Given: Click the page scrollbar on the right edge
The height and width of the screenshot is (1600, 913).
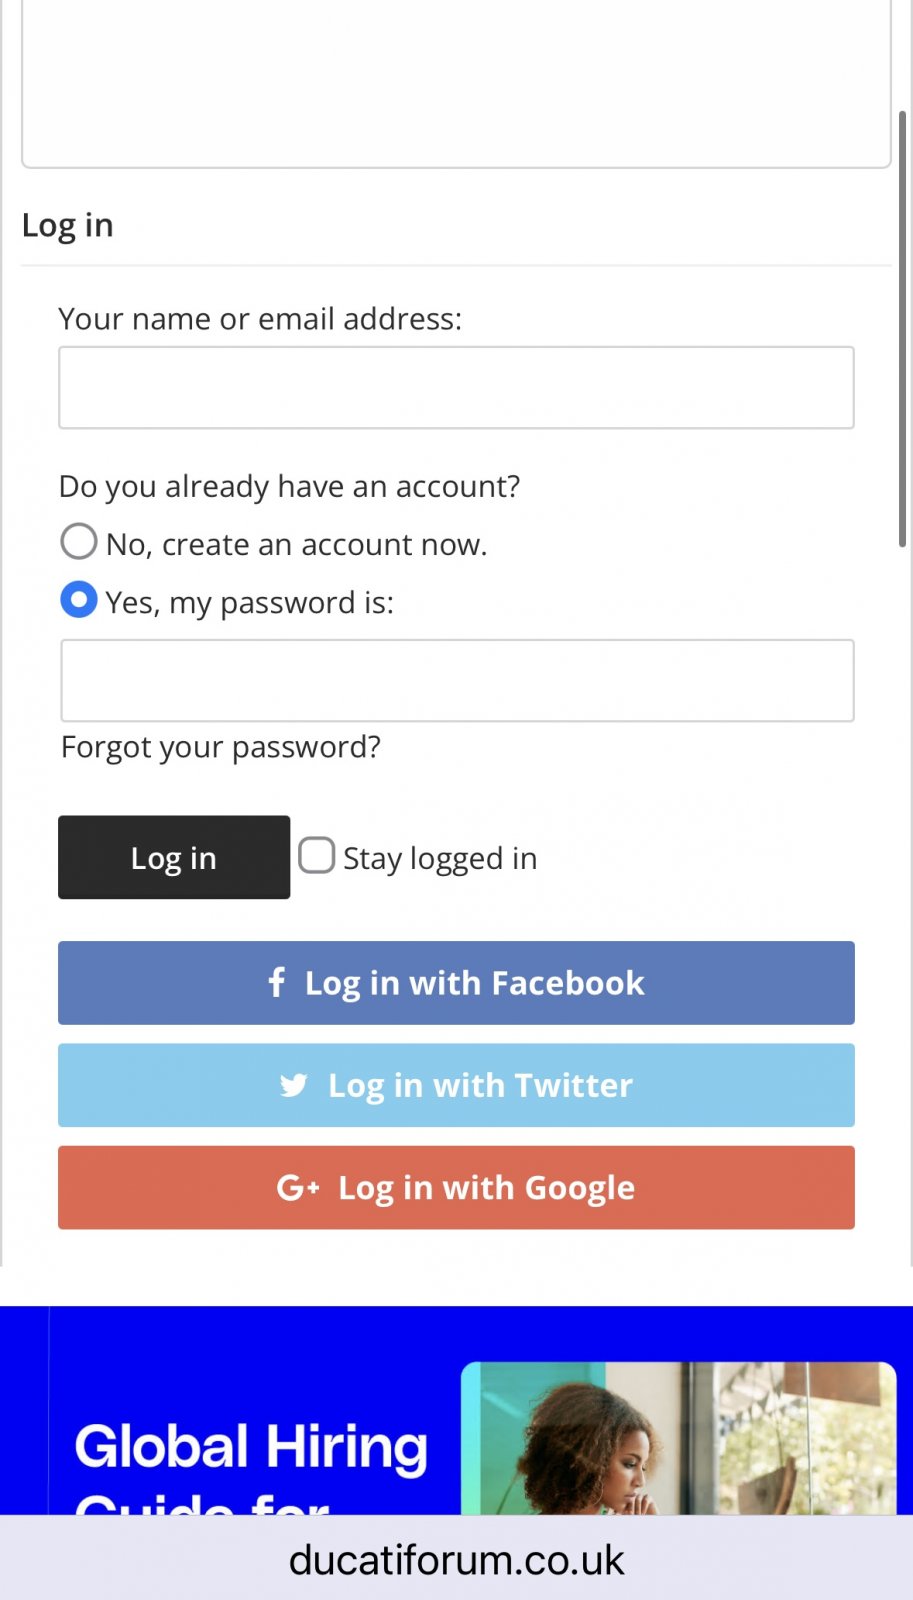Looking at the screenshot, I should pos(902,330).
